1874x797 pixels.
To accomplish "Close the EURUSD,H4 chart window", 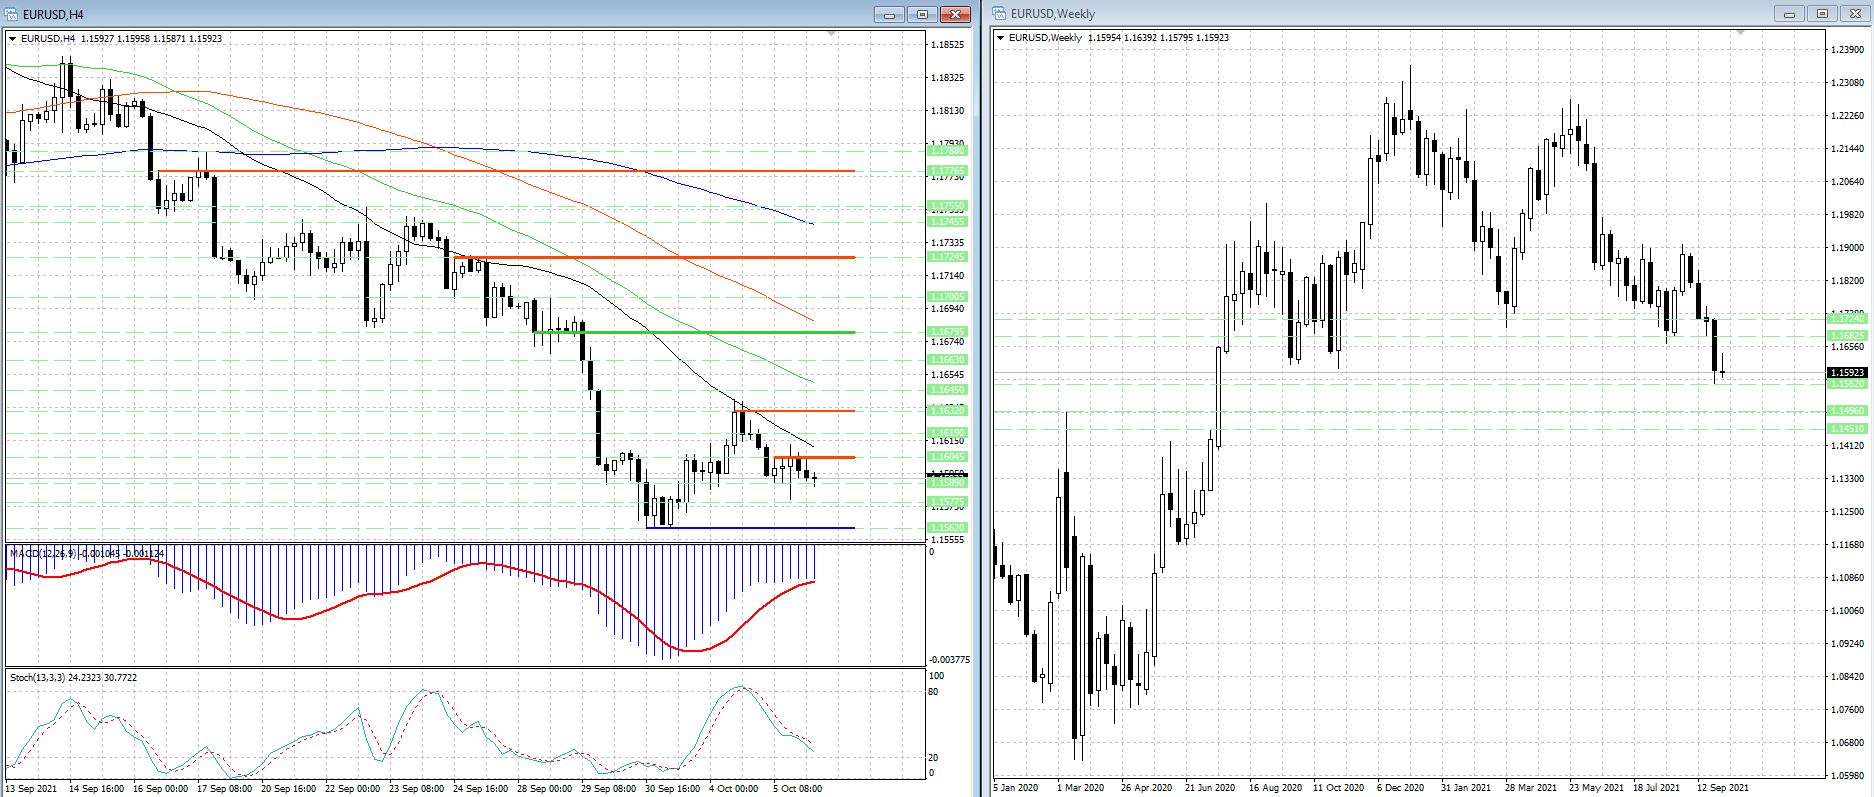I will click(955, 14).
